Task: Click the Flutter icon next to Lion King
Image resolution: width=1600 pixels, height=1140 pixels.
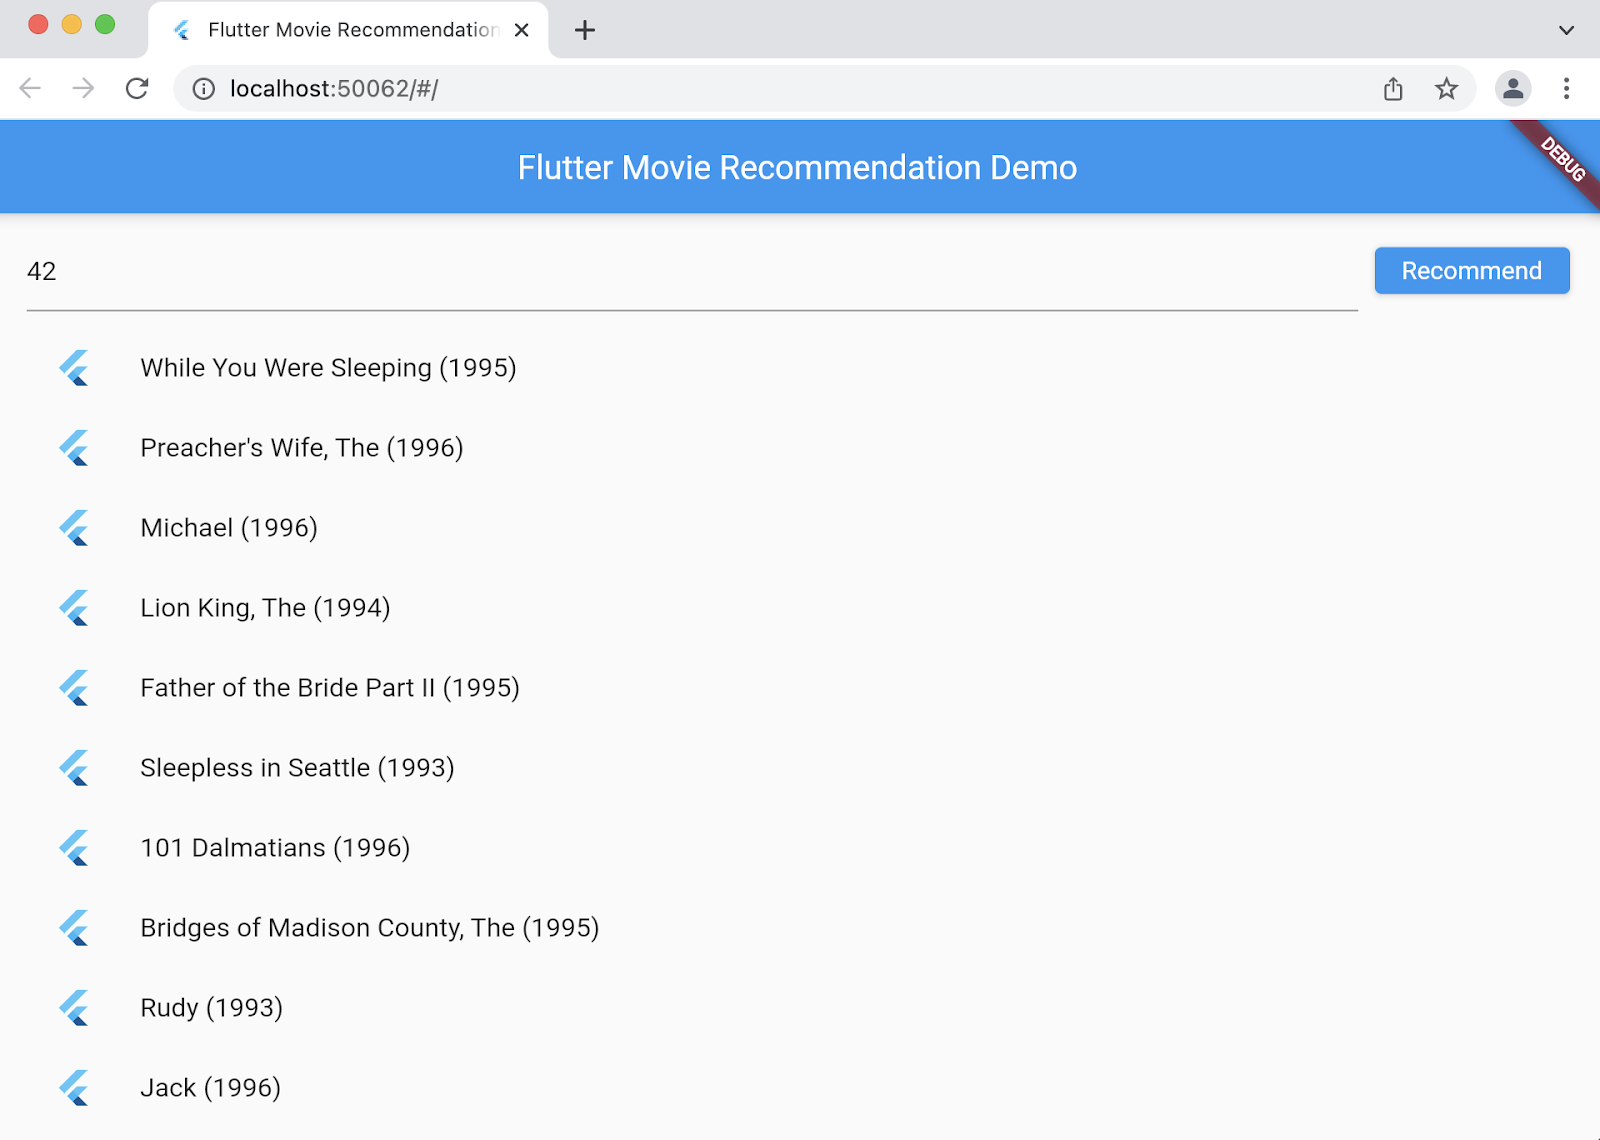Action: tap(74, 608)
